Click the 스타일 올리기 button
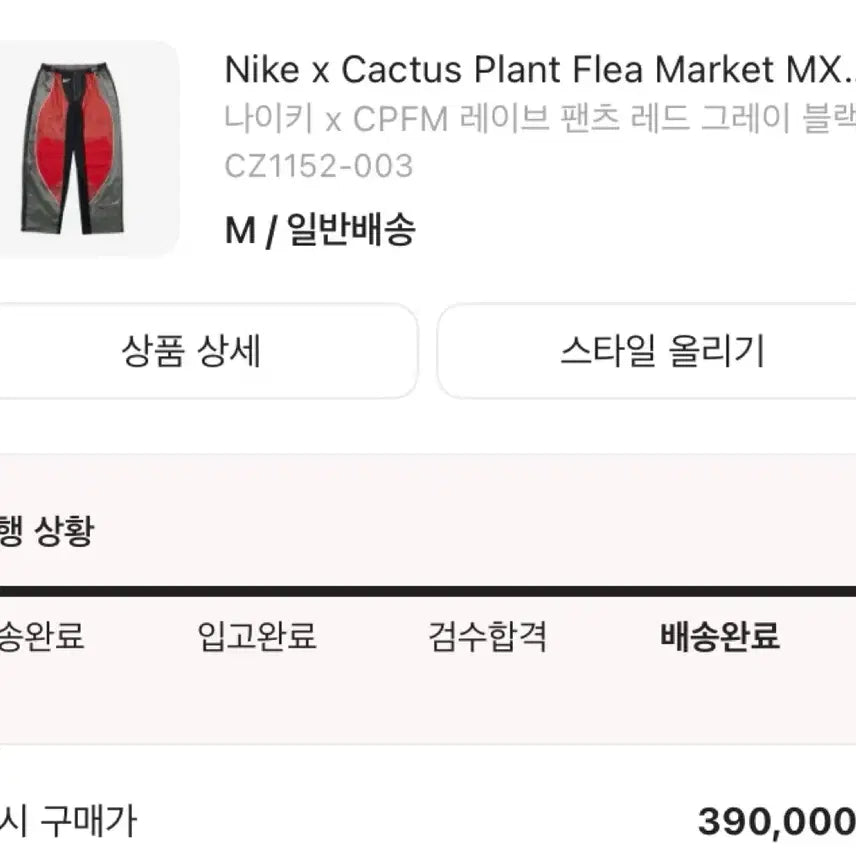856x856 pixels. [x=648, y=351]
